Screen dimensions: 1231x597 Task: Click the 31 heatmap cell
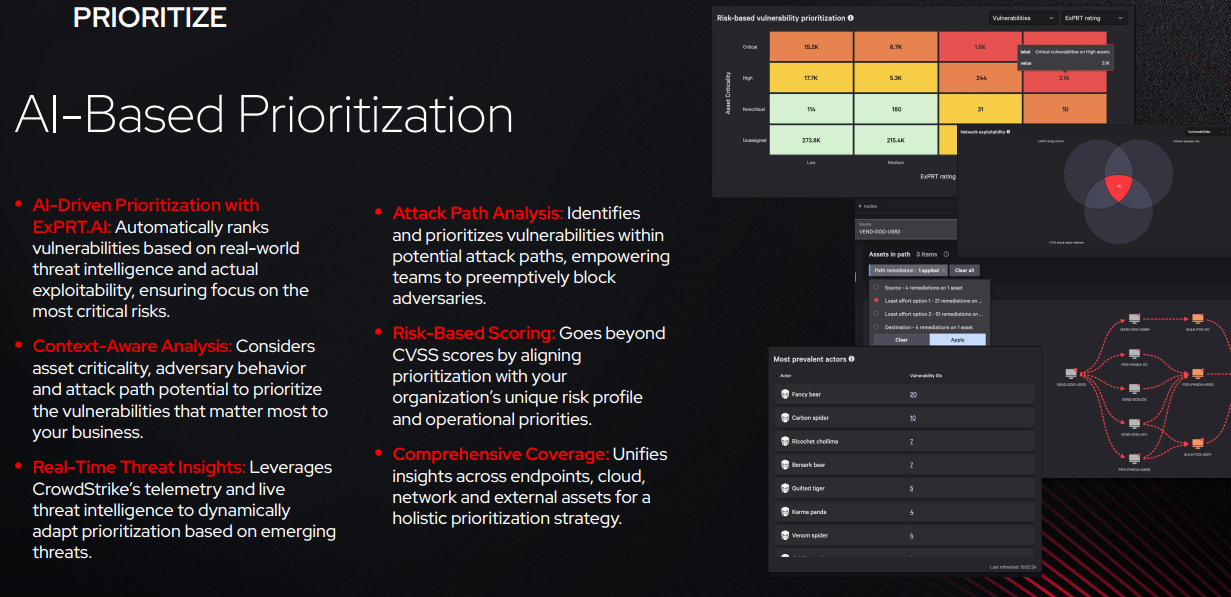pyautogui.click(x=980, y=108)
